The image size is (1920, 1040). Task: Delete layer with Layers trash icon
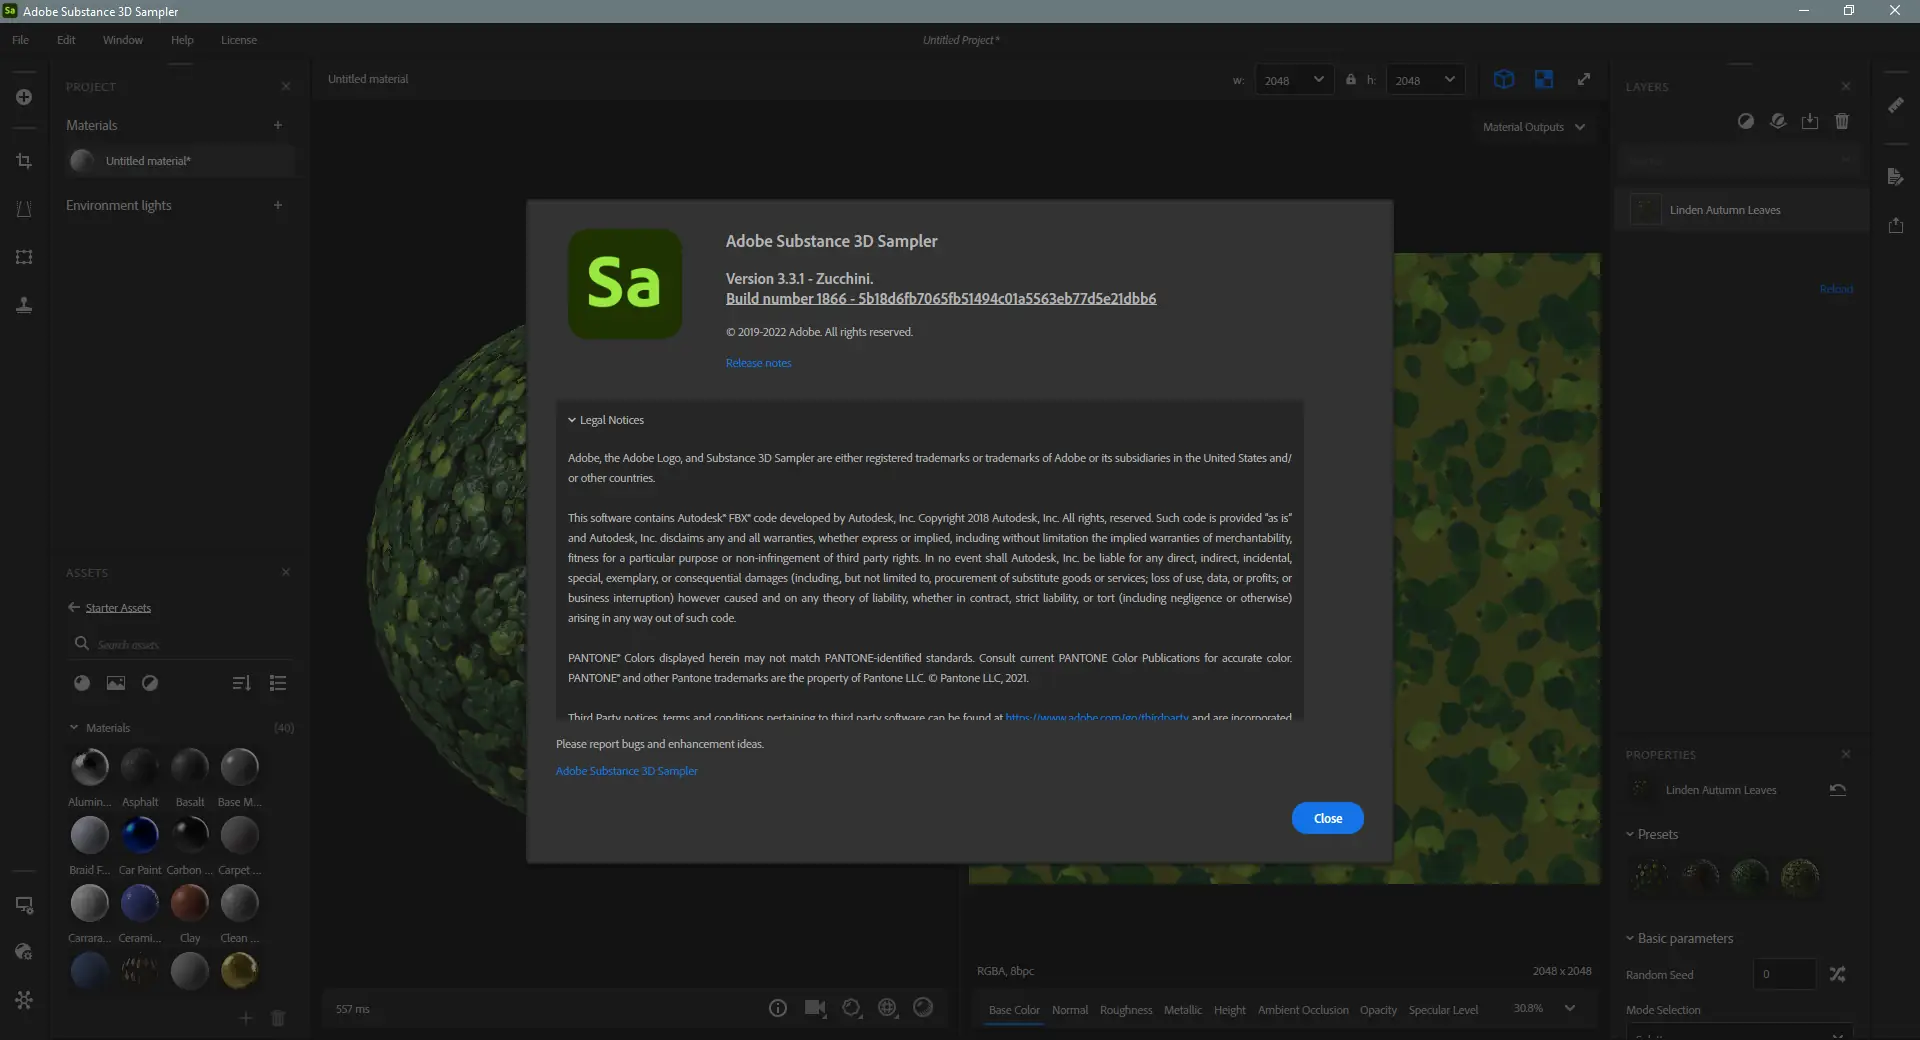click(x=1842, y=121)
